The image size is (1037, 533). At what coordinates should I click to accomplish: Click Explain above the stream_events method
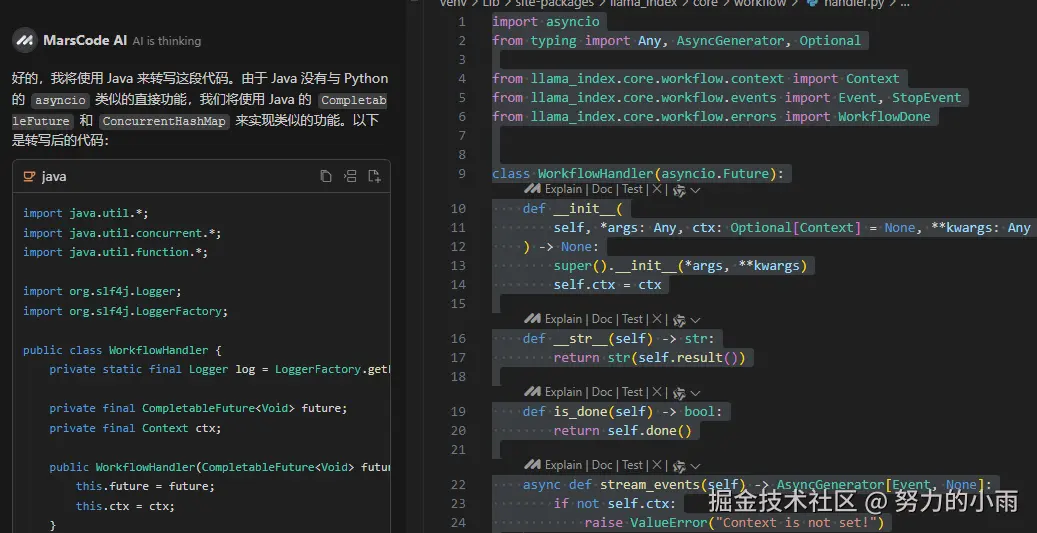click(563, 465)
